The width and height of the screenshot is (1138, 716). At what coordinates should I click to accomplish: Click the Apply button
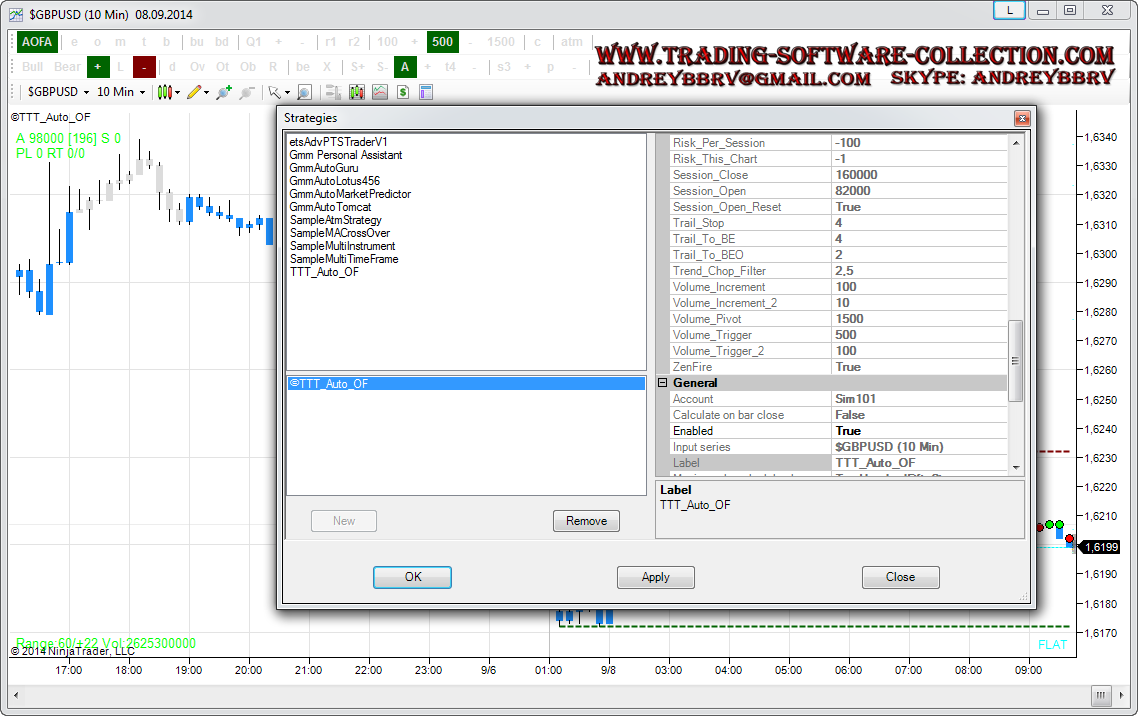coord(655,577)
